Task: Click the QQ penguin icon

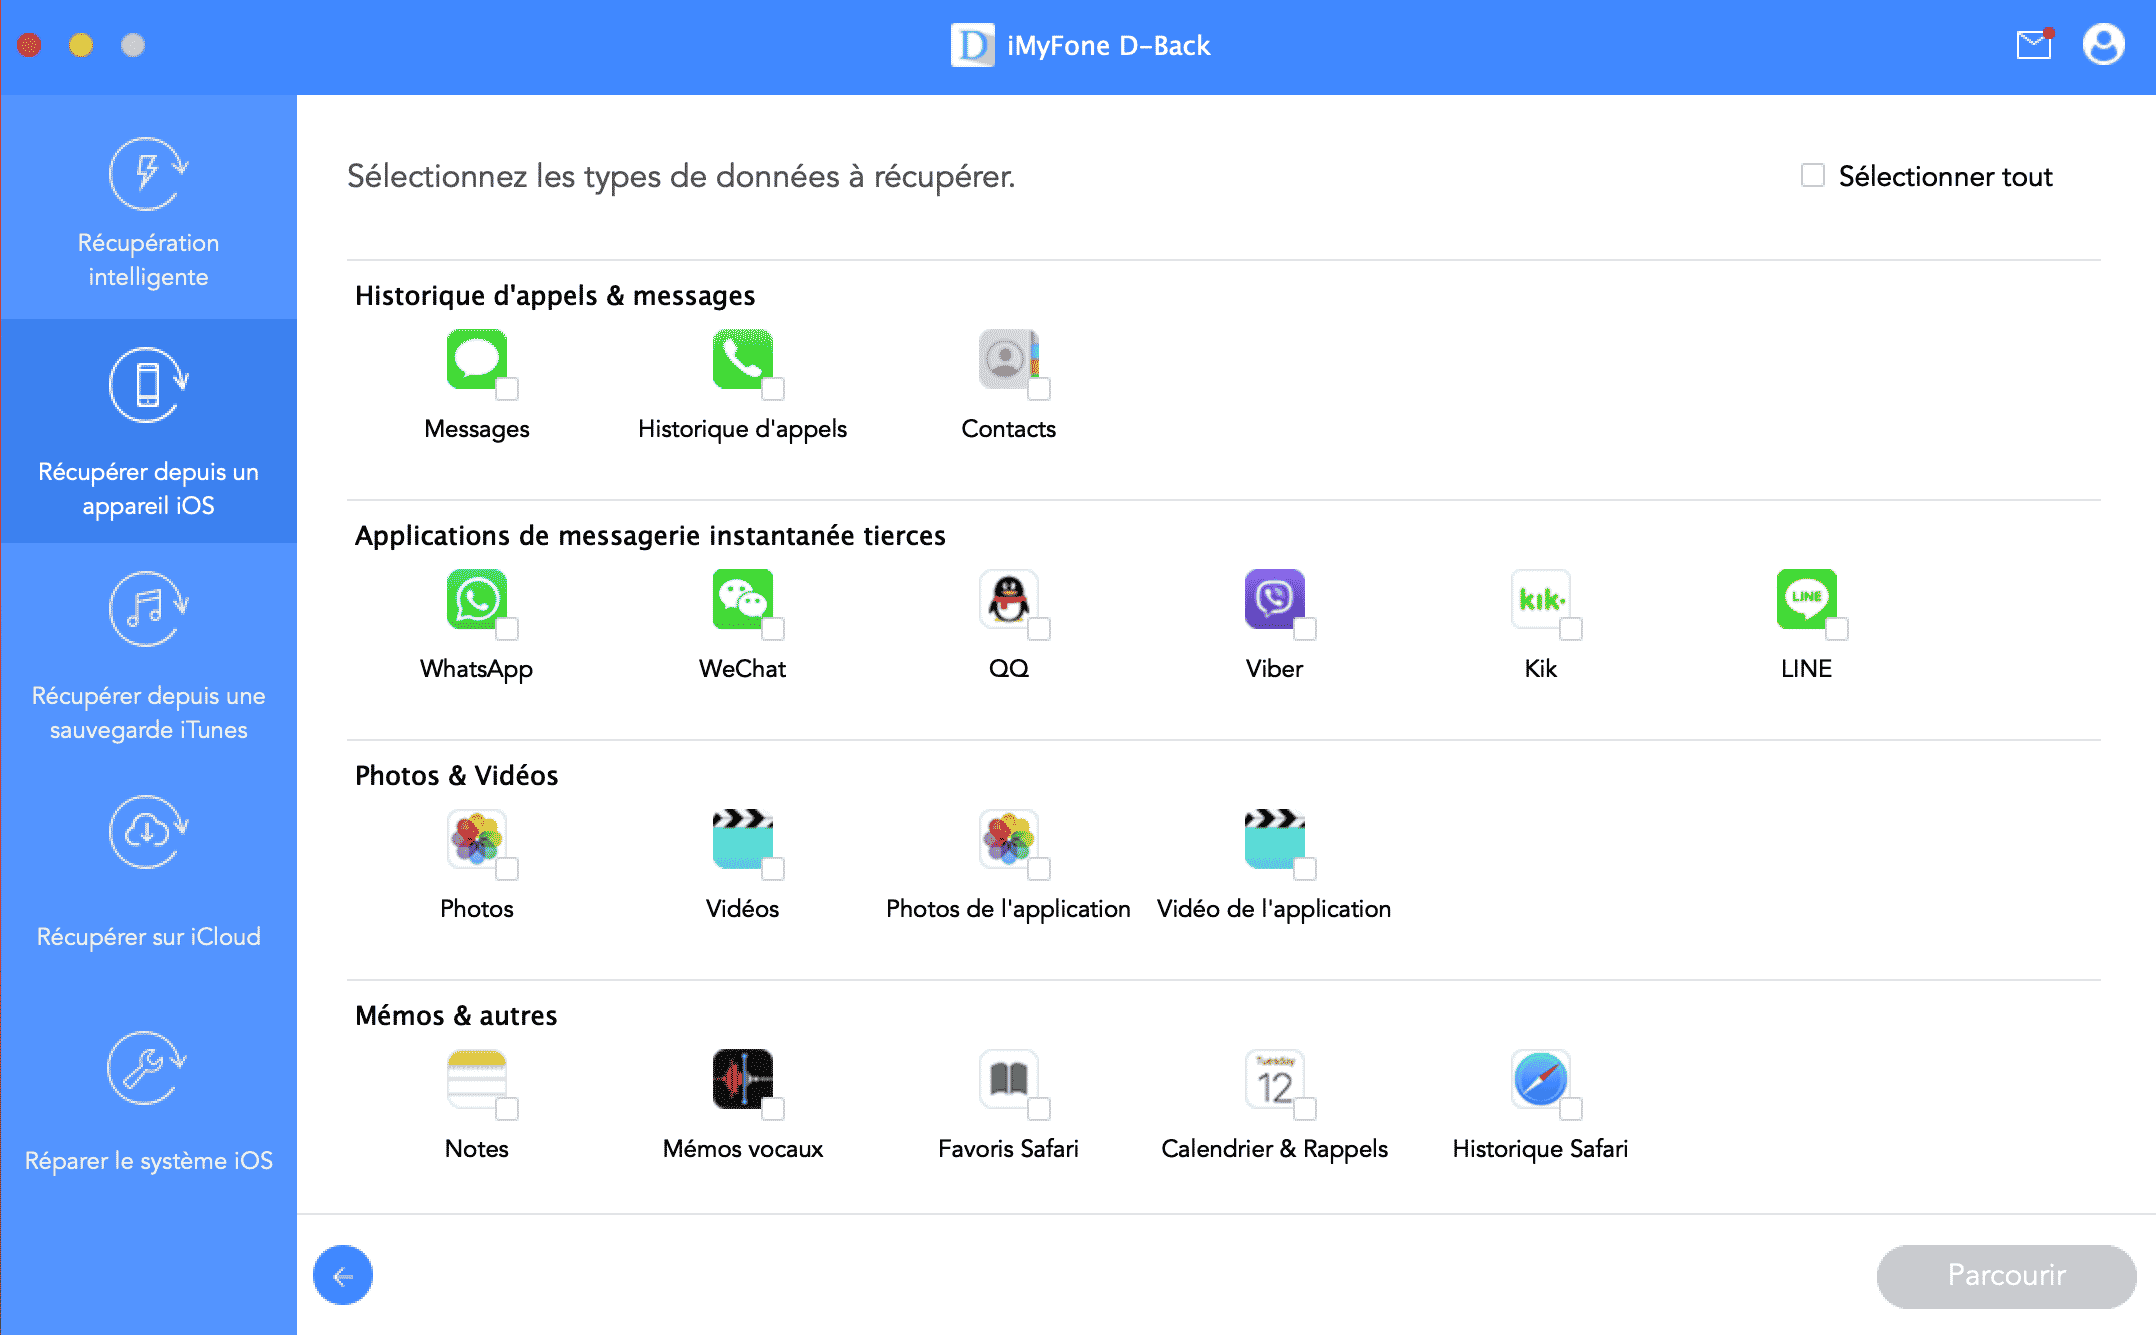Action: click(x=1009, y=599)
